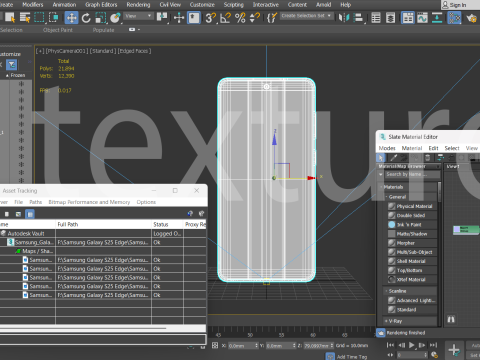Collapse the Frozen column header arrow
480x360 pixels.
coord(7,76)
